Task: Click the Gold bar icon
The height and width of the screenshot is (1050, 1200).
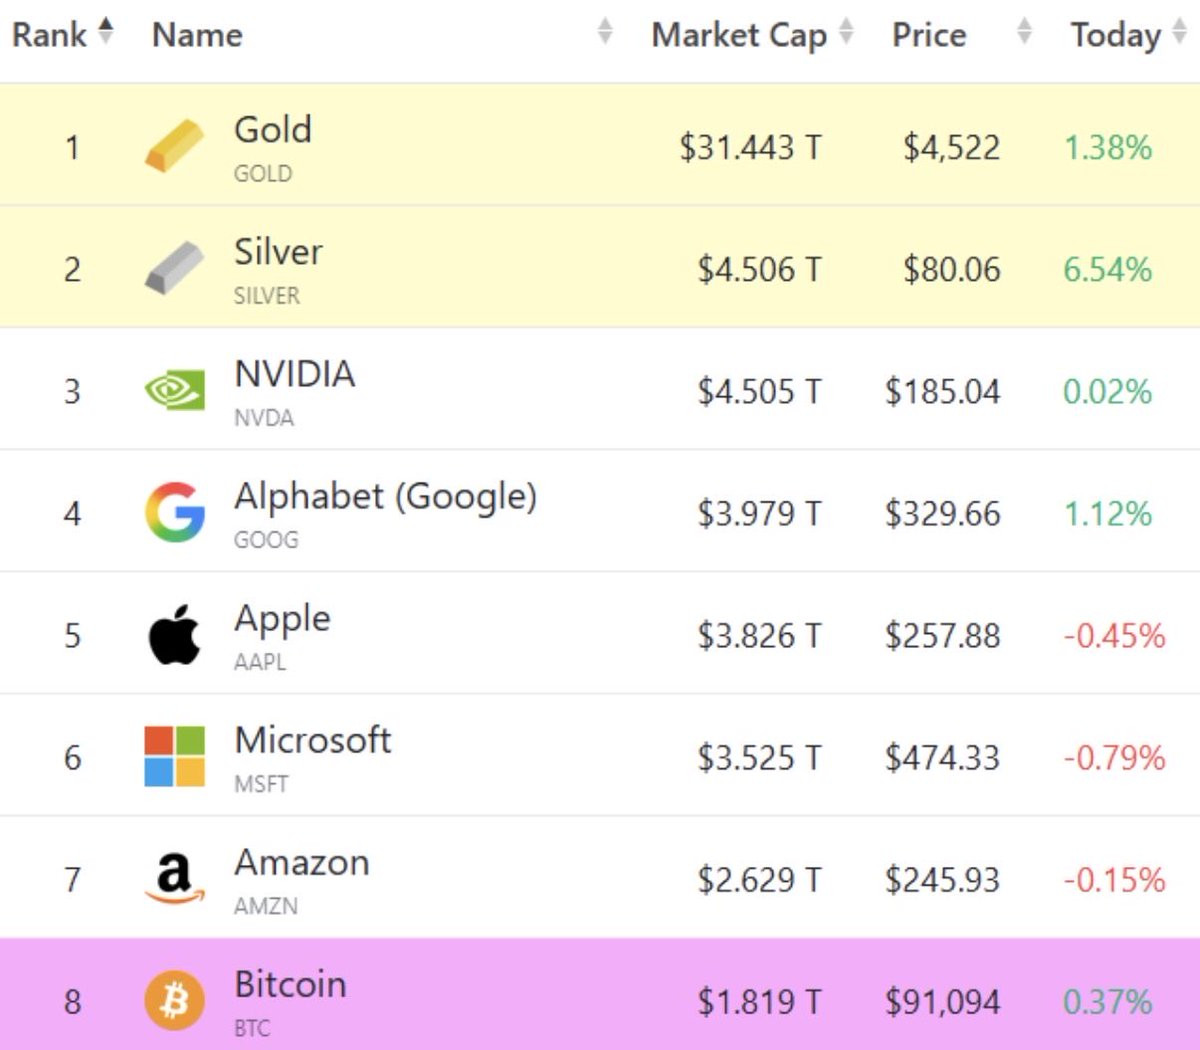Action: coord(174,146)
